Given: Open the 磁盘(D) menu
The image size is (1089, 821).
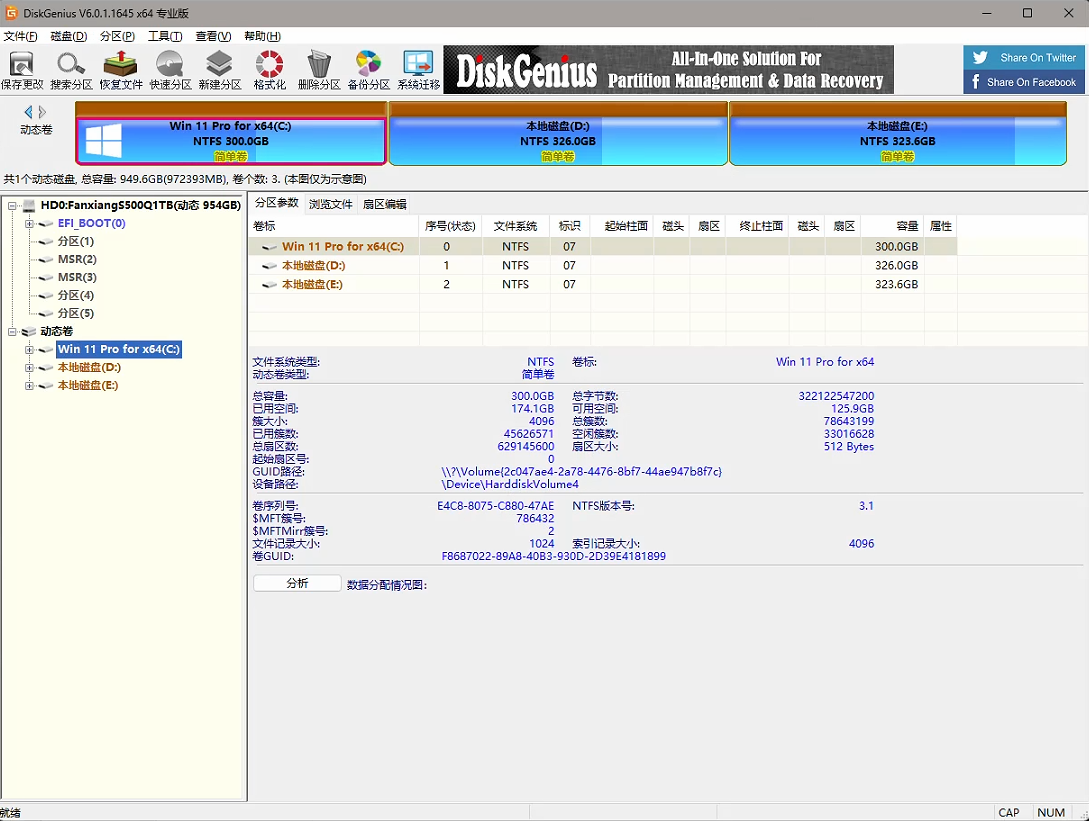Looking at the screenshot, I should 69,36.
